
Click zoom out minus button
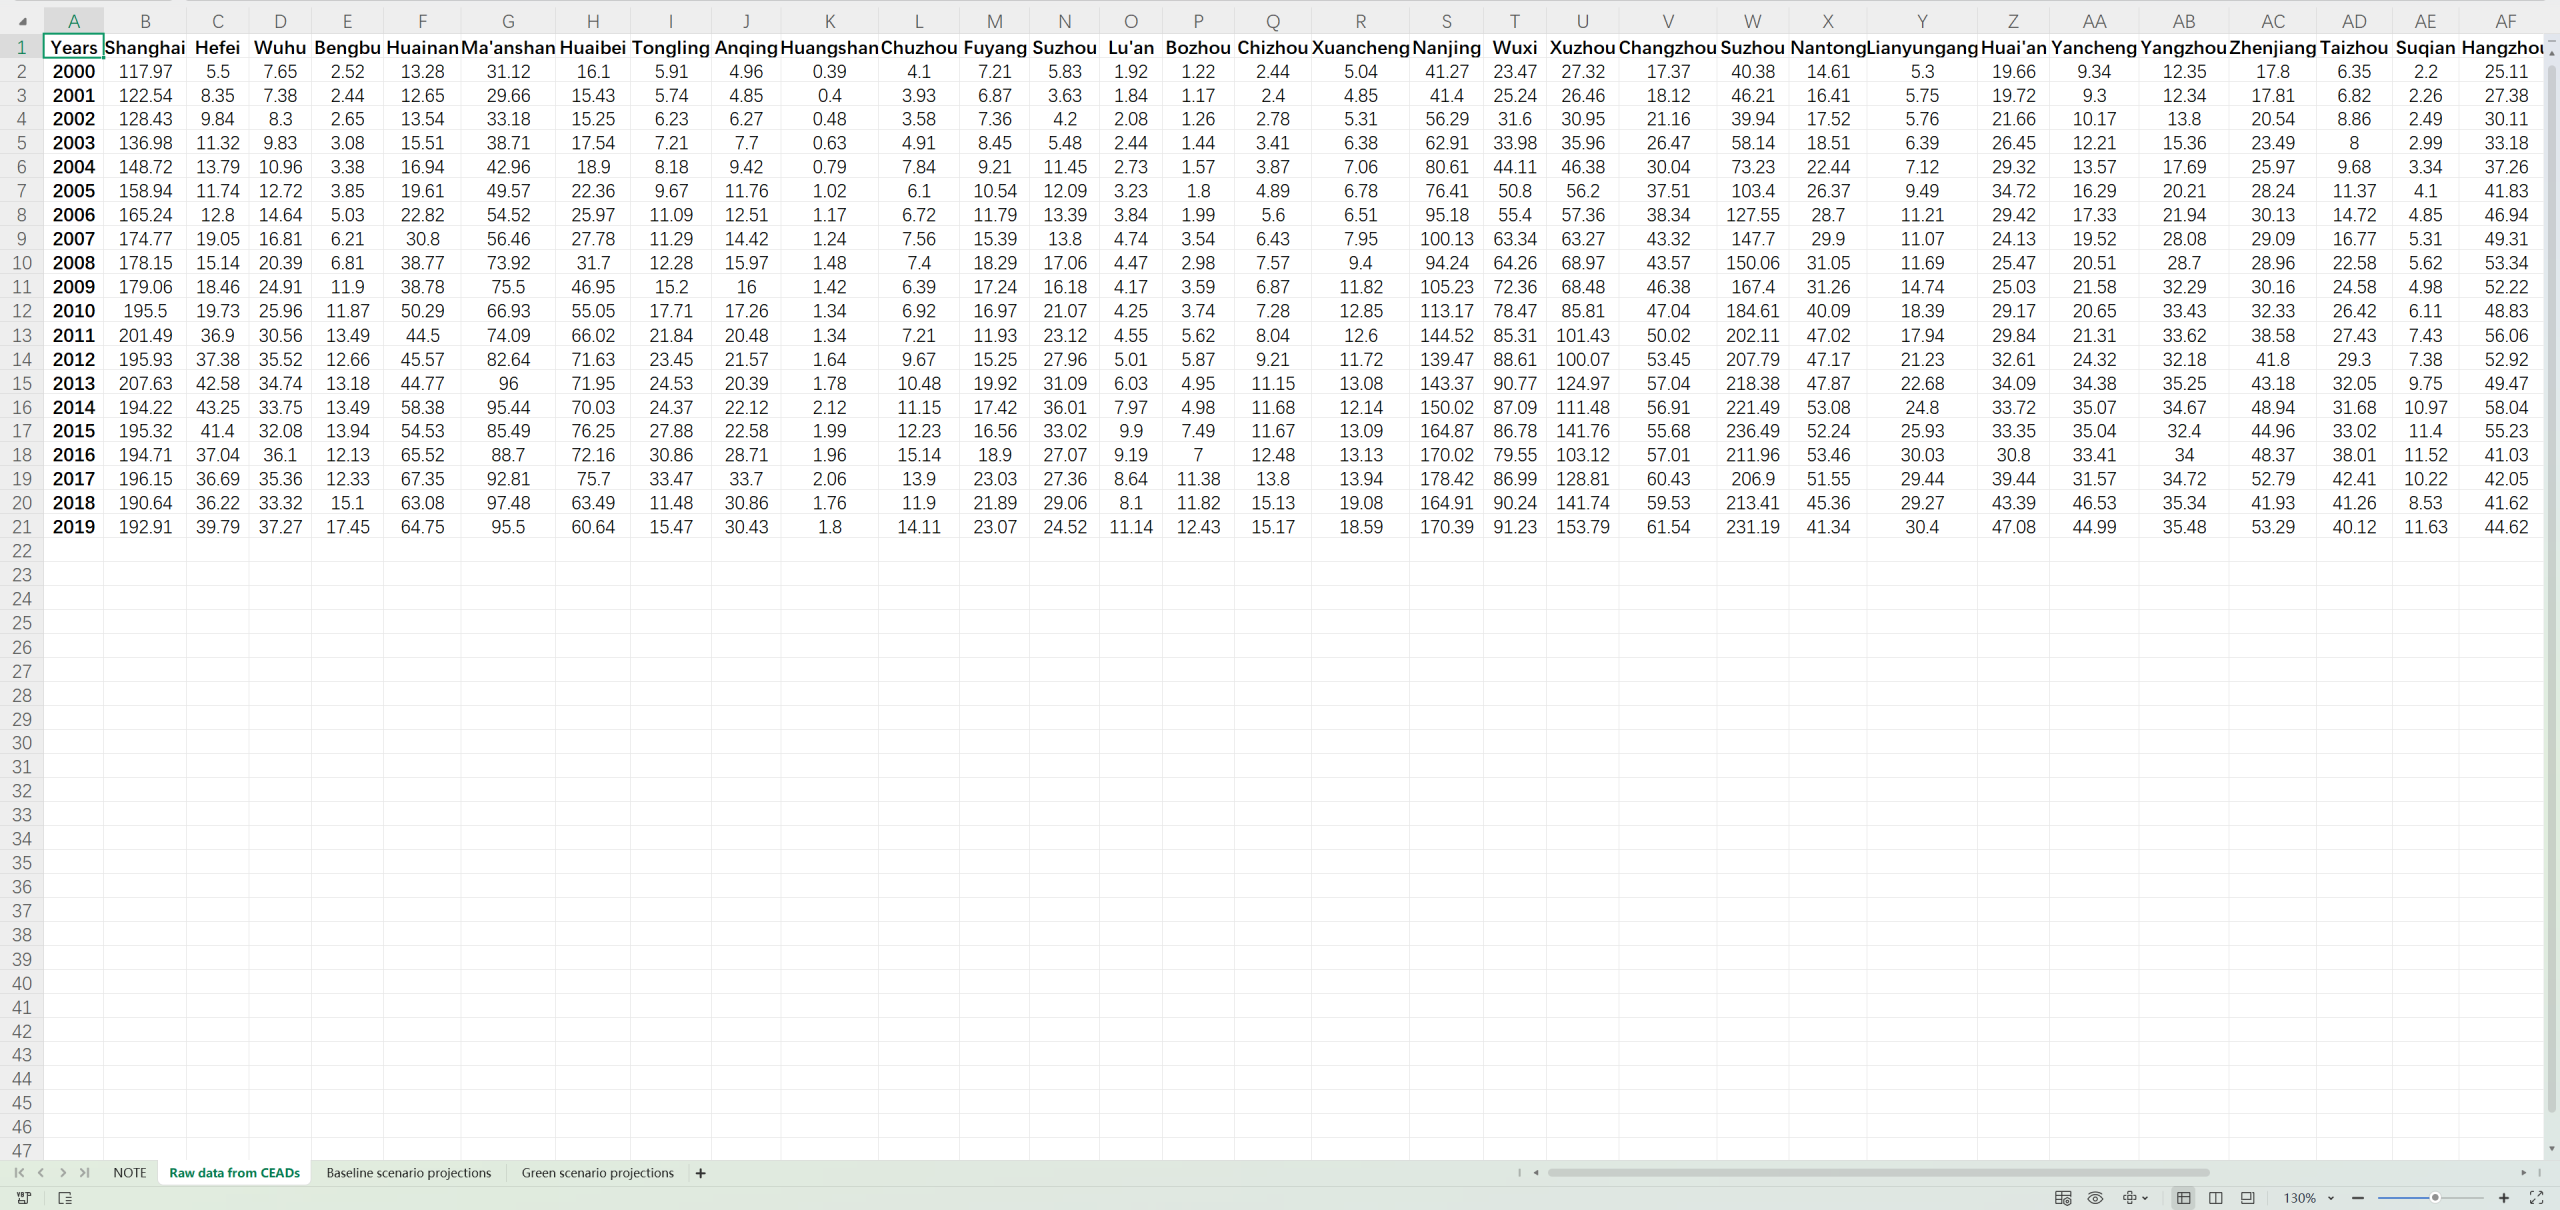click(x=2358, y=1198)
